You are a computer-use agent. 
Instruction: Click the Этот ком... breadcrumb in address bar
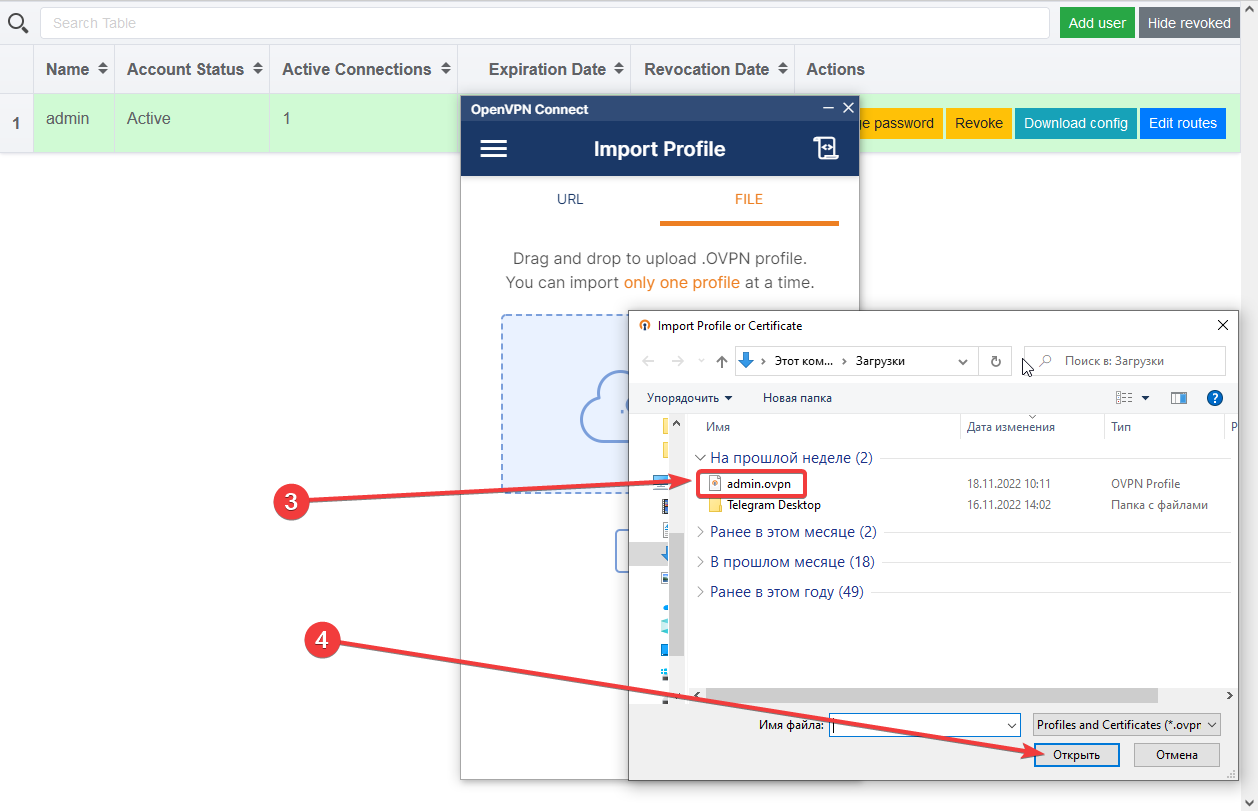(x=805, y=361)
